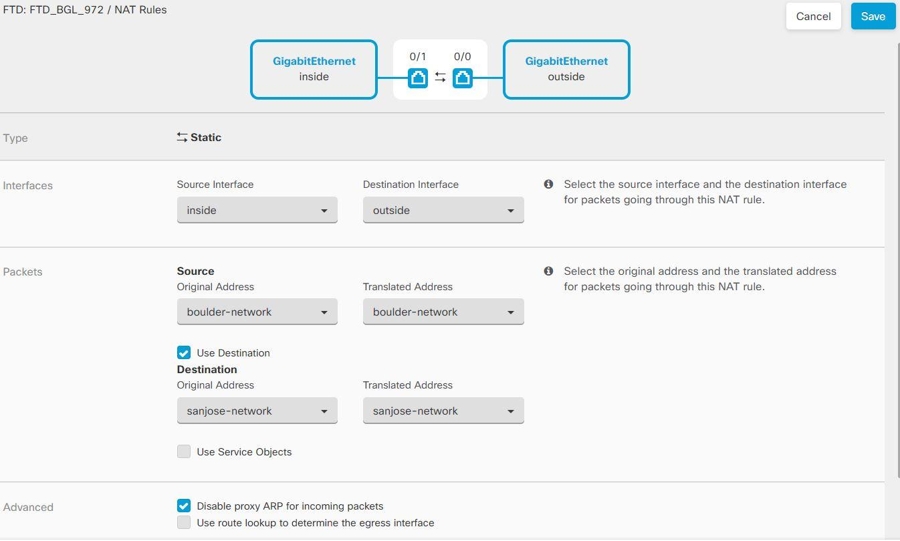Expand source Translated Address boulder-network dropdown
The width and height of the screenshot is (900, 541).
[x=443, y=312]
